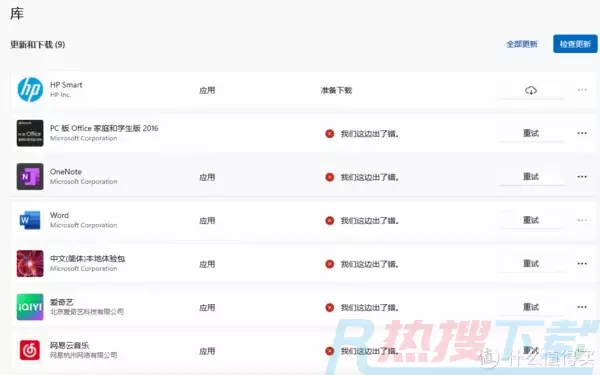Image resolution: width=600 pixels, height=375 pixels.
Task: Click red error icon in OneNote row
Action: [x=329, y=177]
